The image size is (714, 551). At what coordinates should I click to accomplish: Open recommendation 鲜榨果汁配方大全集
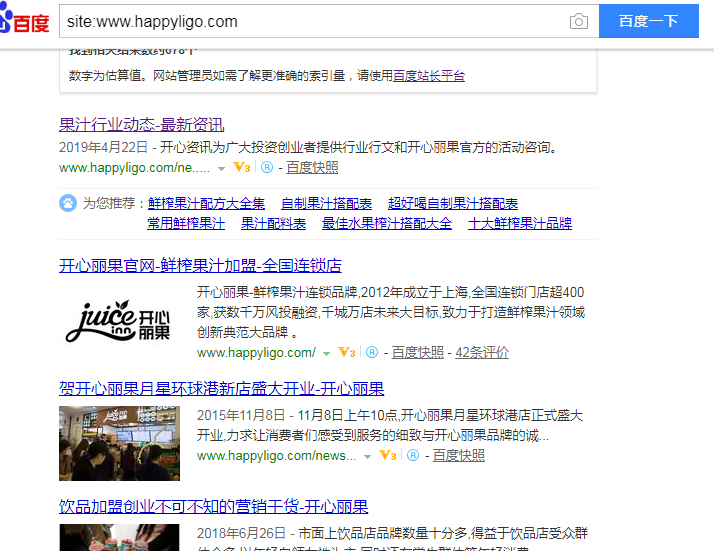click(206, 203)
